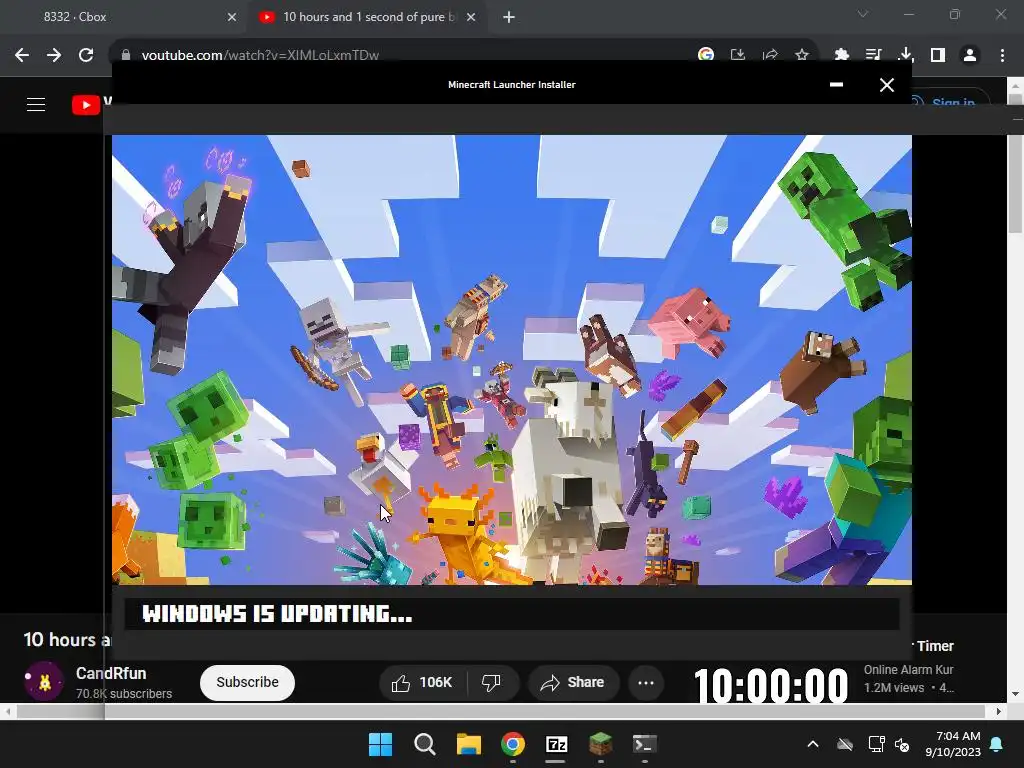Click the install app icon in address bar
Screen dimensions: 1024x768
[x=738, y=55]
